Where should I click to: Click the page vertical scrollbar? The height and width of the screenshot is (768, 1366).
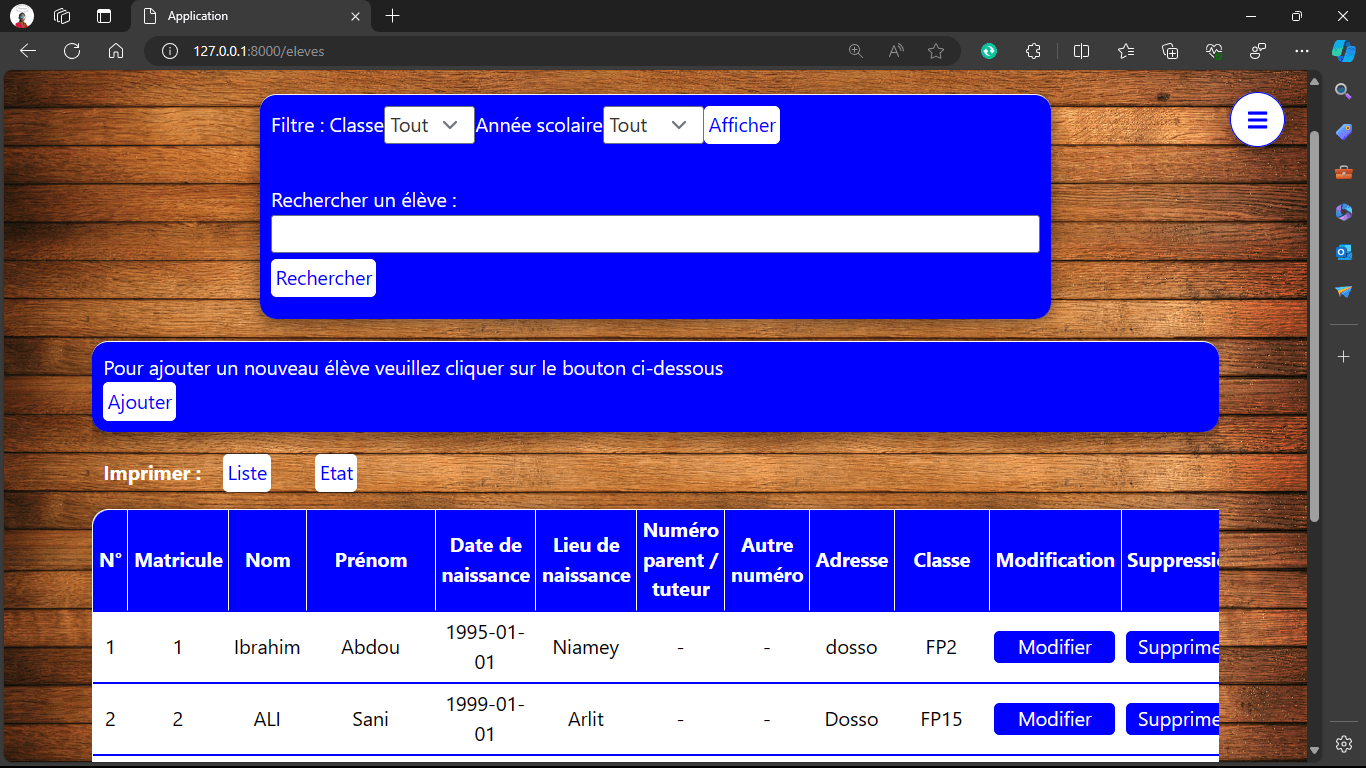(x=1315, y=326)
